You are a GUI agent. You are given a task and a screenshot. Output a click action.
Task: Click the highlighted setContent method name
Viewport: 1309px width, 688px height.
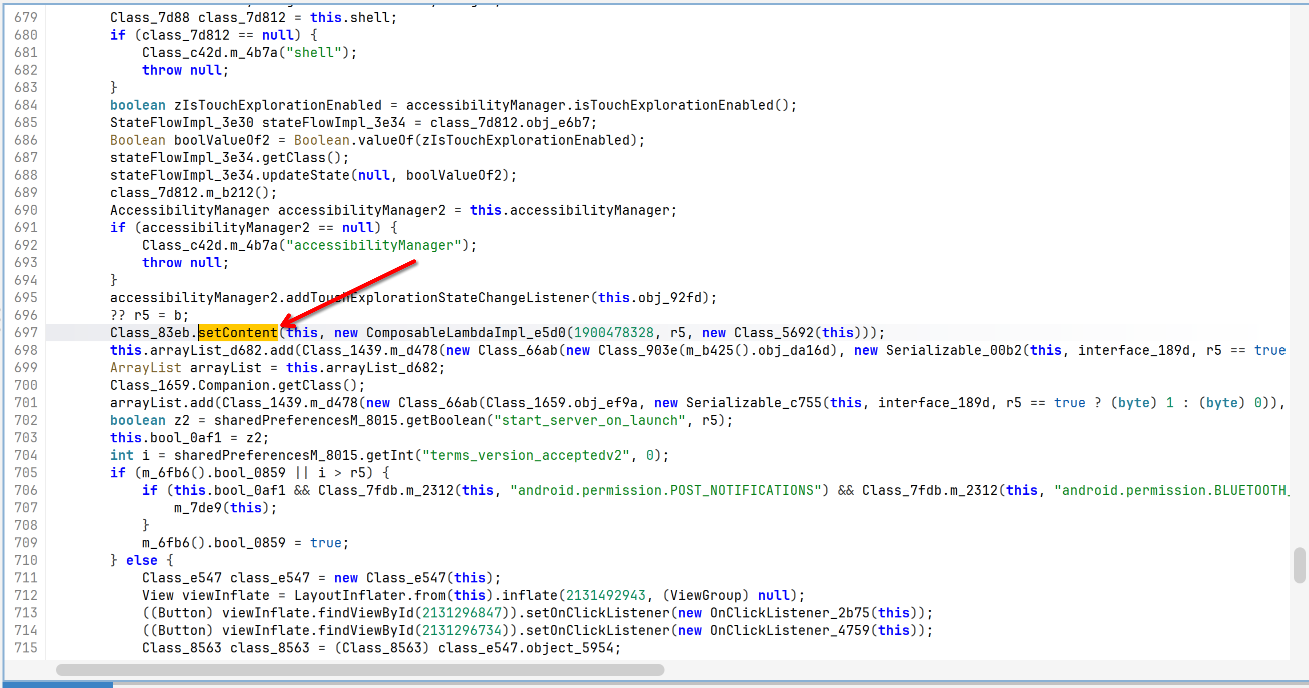point(238,332)
